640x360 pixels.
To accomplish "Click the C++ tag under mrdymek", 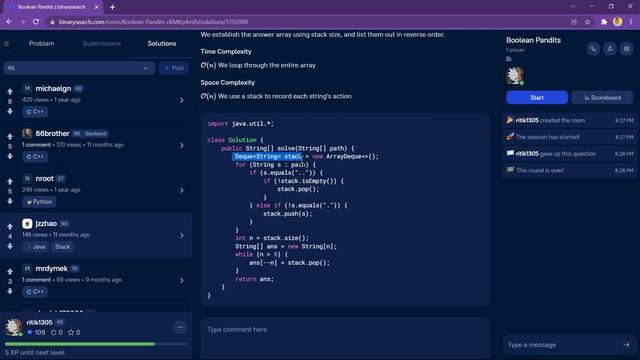I will click(35, 291).
